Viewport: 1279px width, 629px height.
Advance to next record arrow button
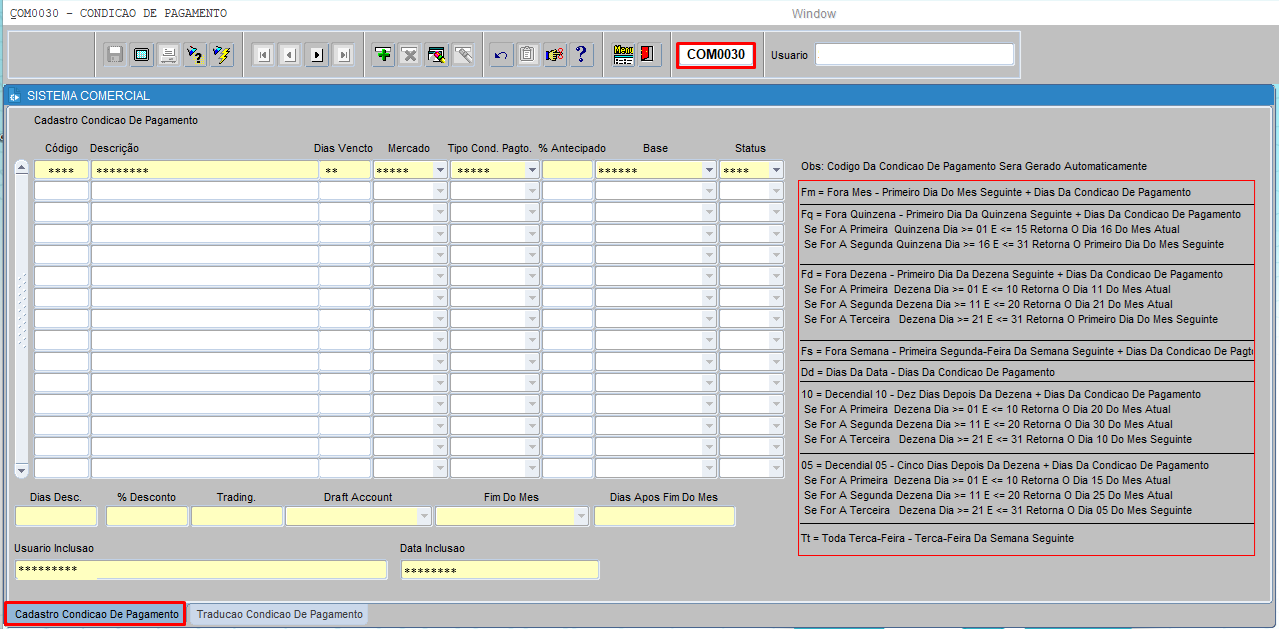point(317,55)
